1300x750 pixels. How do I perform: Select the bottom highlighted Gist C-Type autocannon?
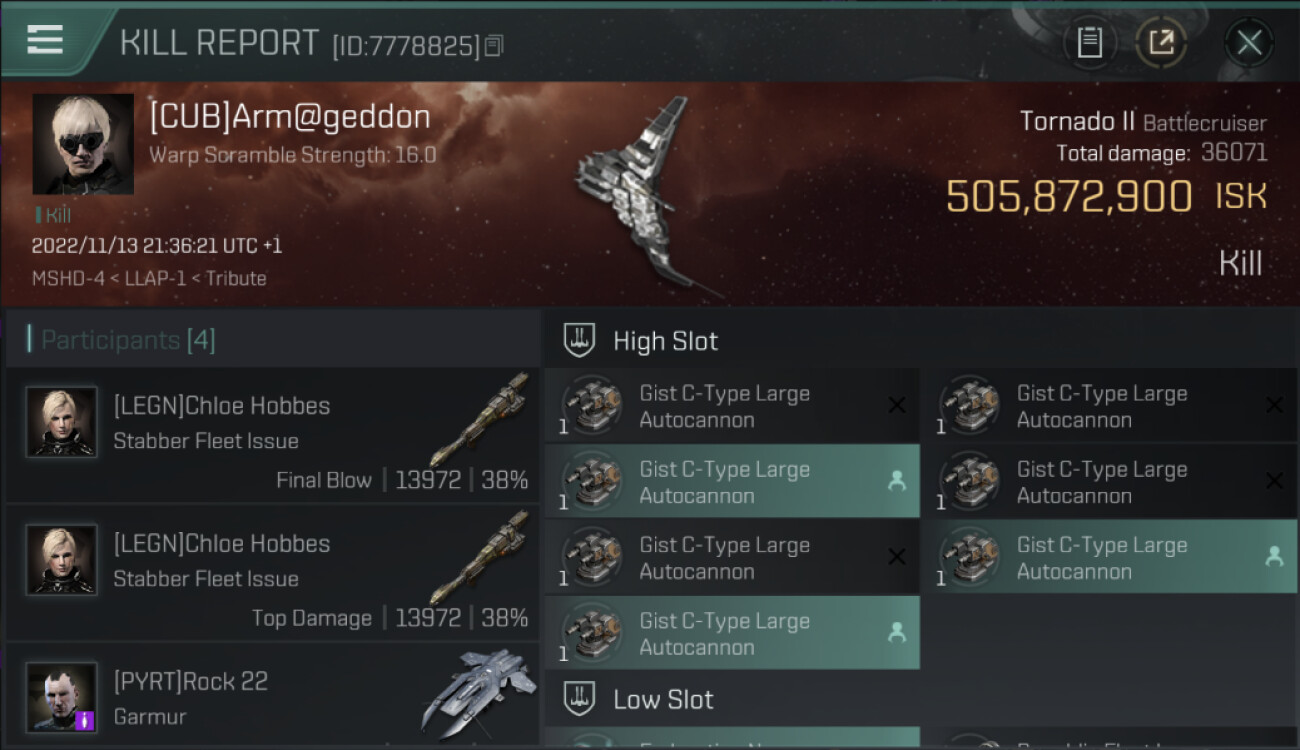pos(732,633)
